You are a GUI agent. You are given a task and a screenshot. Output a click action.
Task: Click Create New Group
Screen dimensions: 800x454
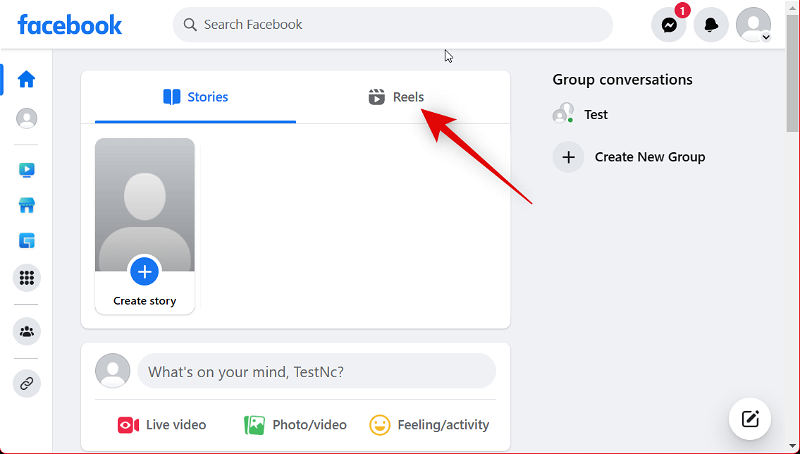(630, 157)
